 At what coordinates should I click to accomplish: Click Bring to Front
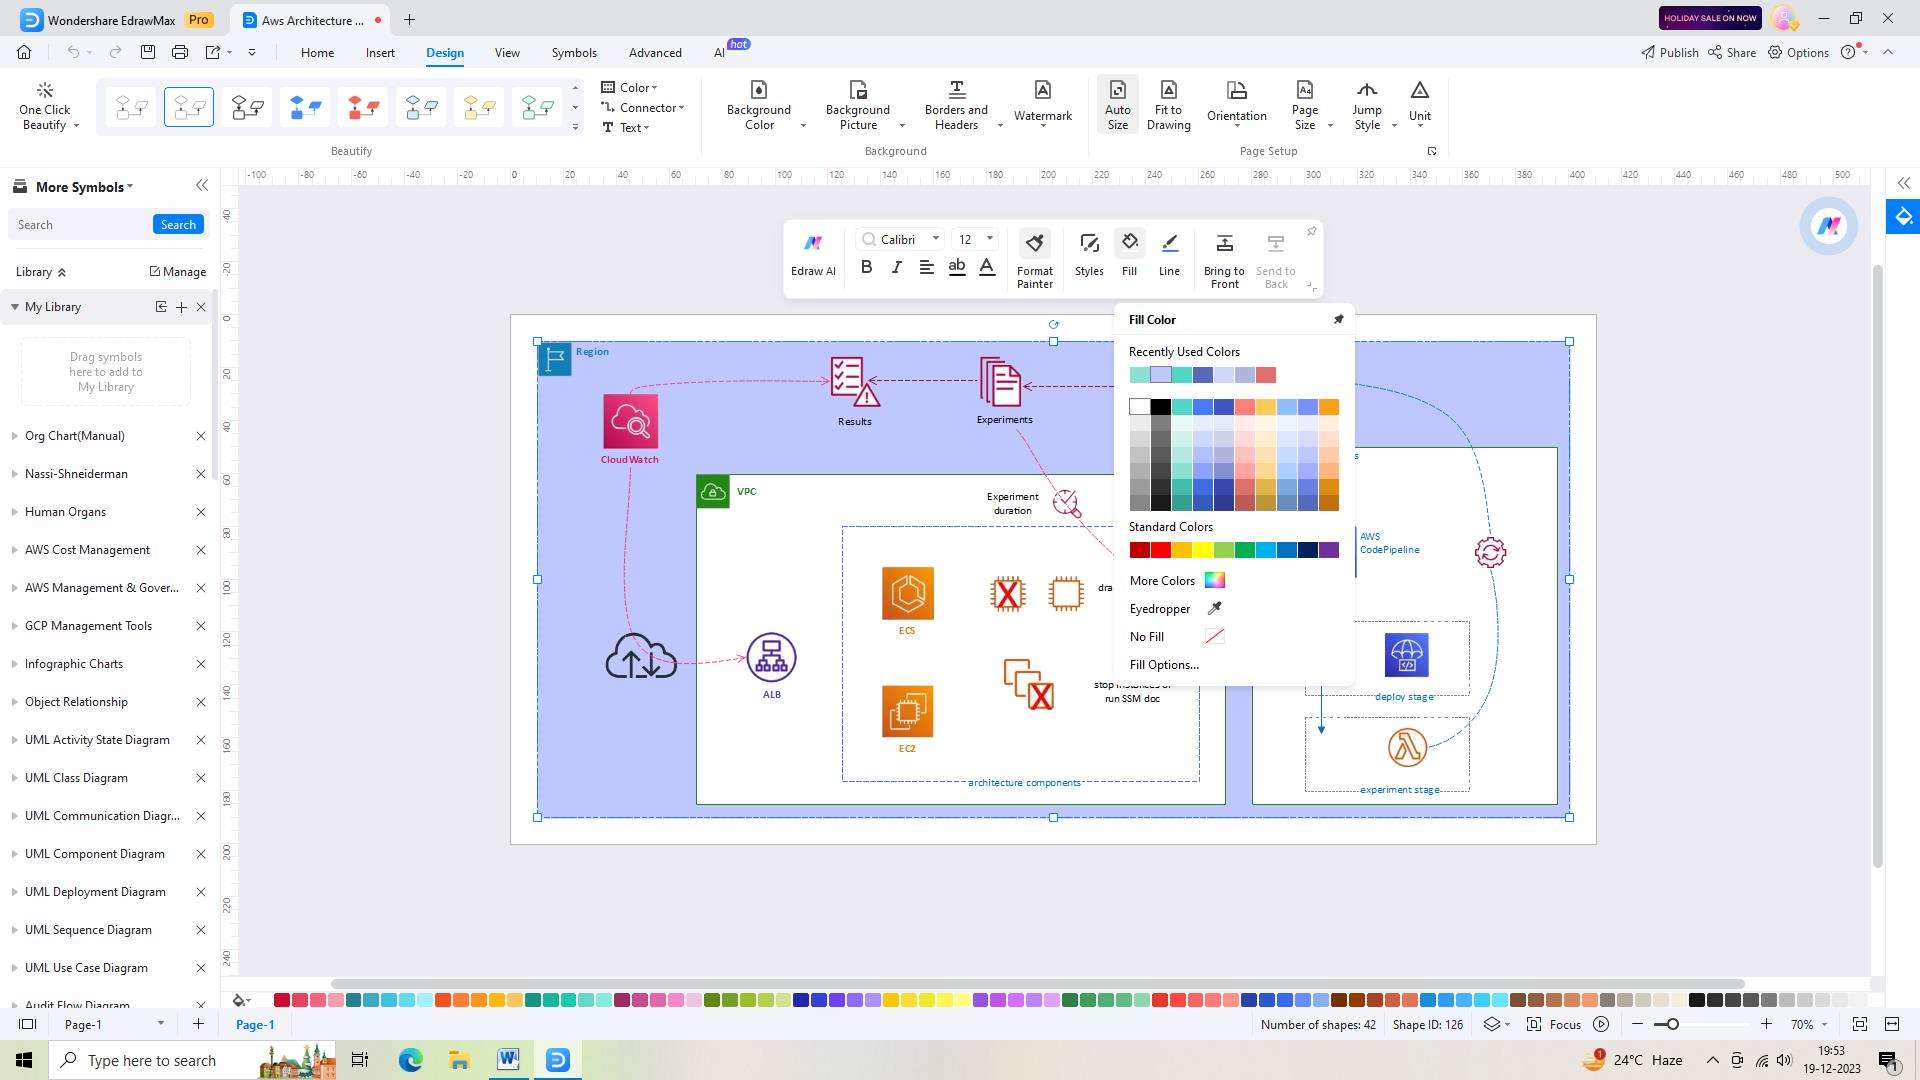(x=1224, y=260)
